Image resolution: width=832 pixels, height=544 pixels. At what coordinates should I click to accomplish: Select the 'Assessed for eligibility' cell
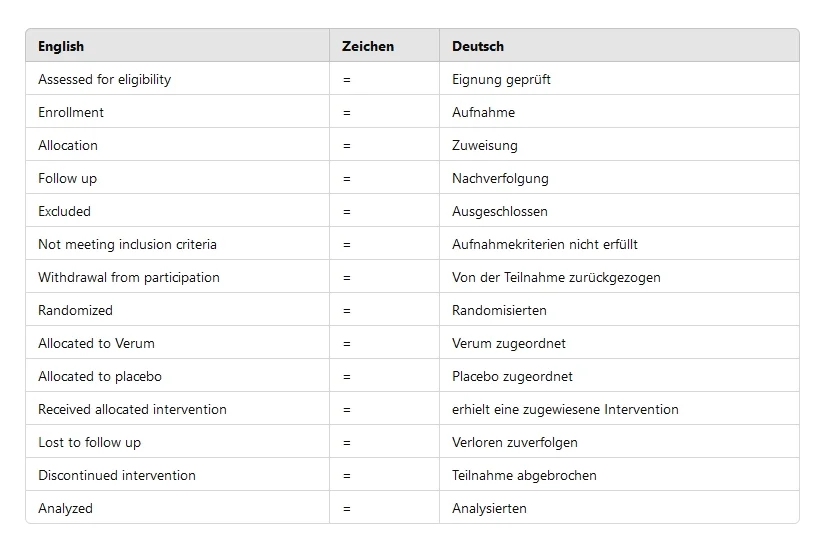pos(104,79)
